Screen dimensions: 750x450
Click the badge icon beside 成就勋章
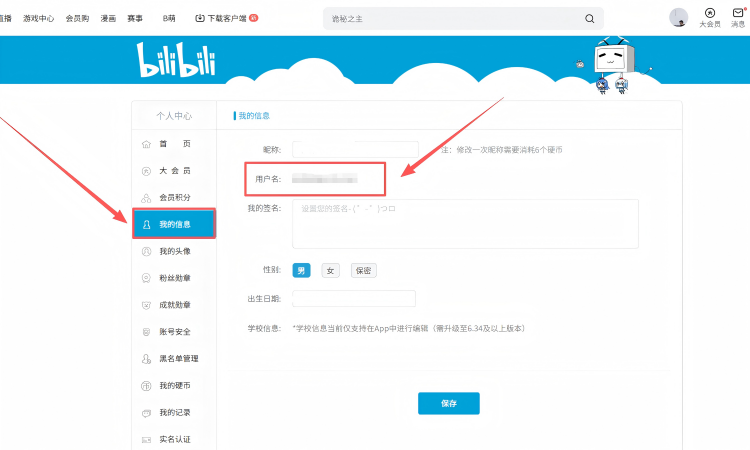point(146,305)
